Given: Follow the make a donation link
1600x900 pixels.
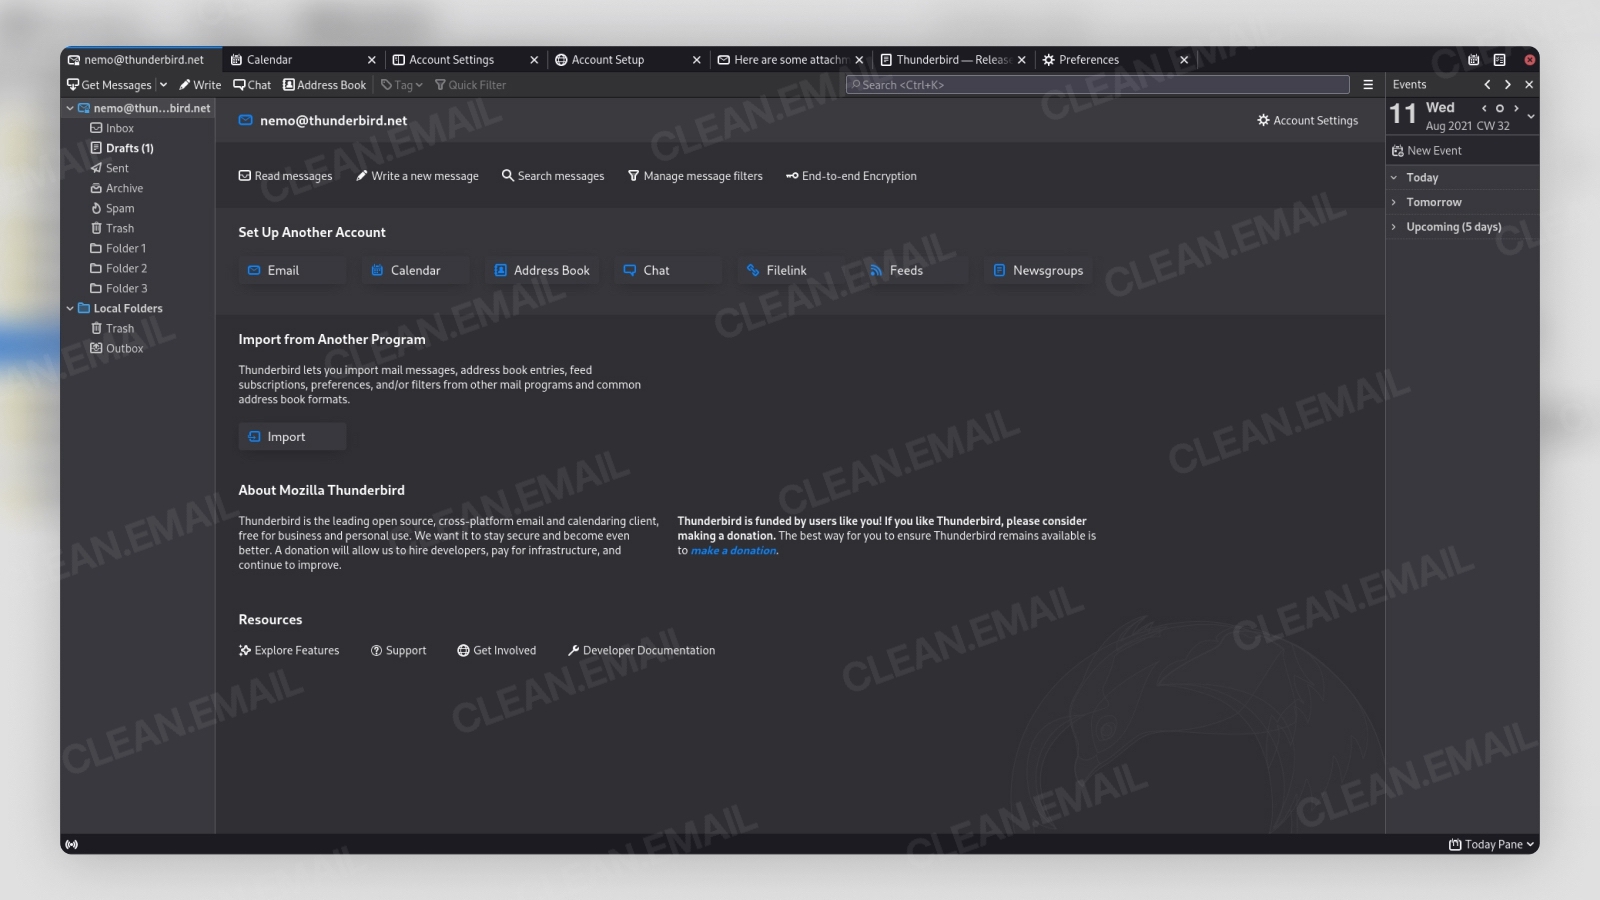Looking at the screenshot, I should point(733,550).
